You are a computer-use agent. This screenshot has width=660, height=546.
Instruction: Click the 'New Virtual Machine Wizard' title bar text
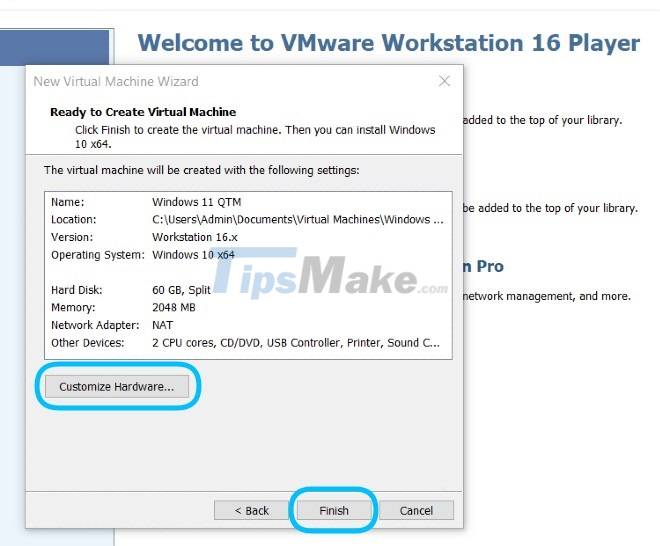pyautogui.click(x=116, y=81)
